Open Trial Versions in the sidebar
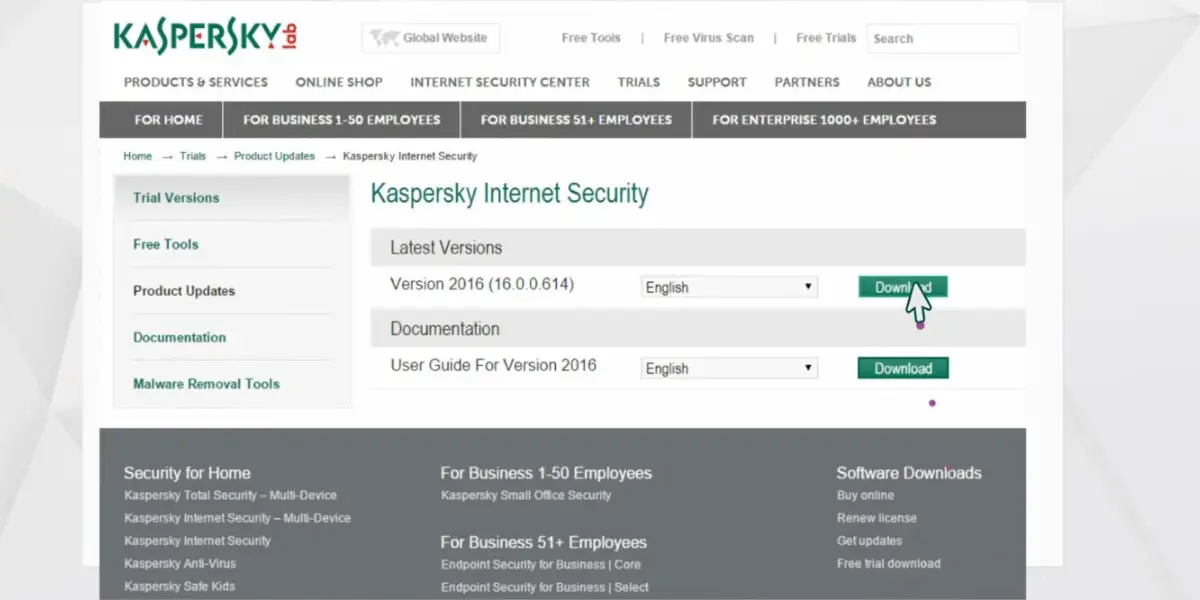This screenshot has width=1200, height=600. 176,198
